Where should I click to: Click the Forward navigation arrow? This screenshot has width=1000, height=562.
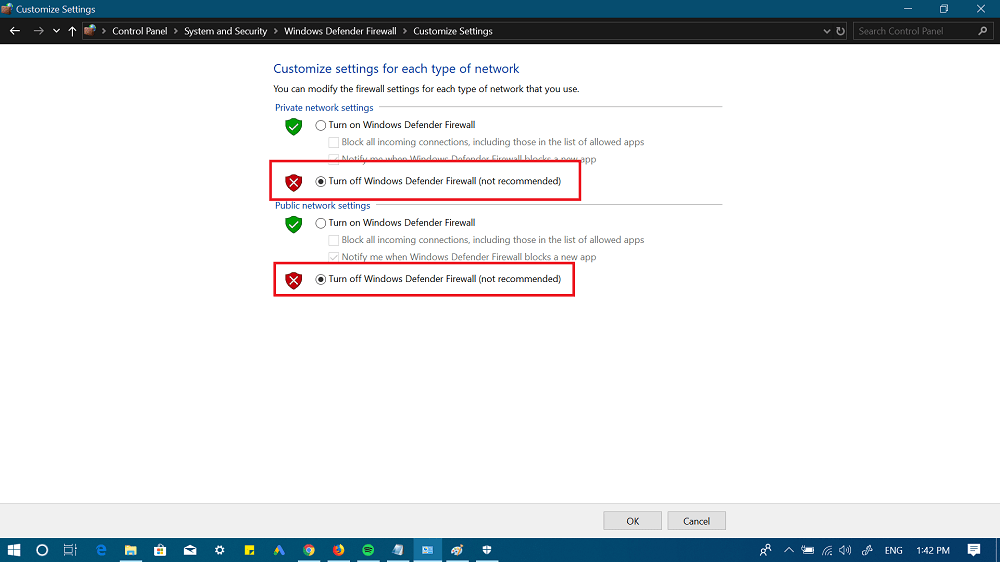tap(38, 31)
